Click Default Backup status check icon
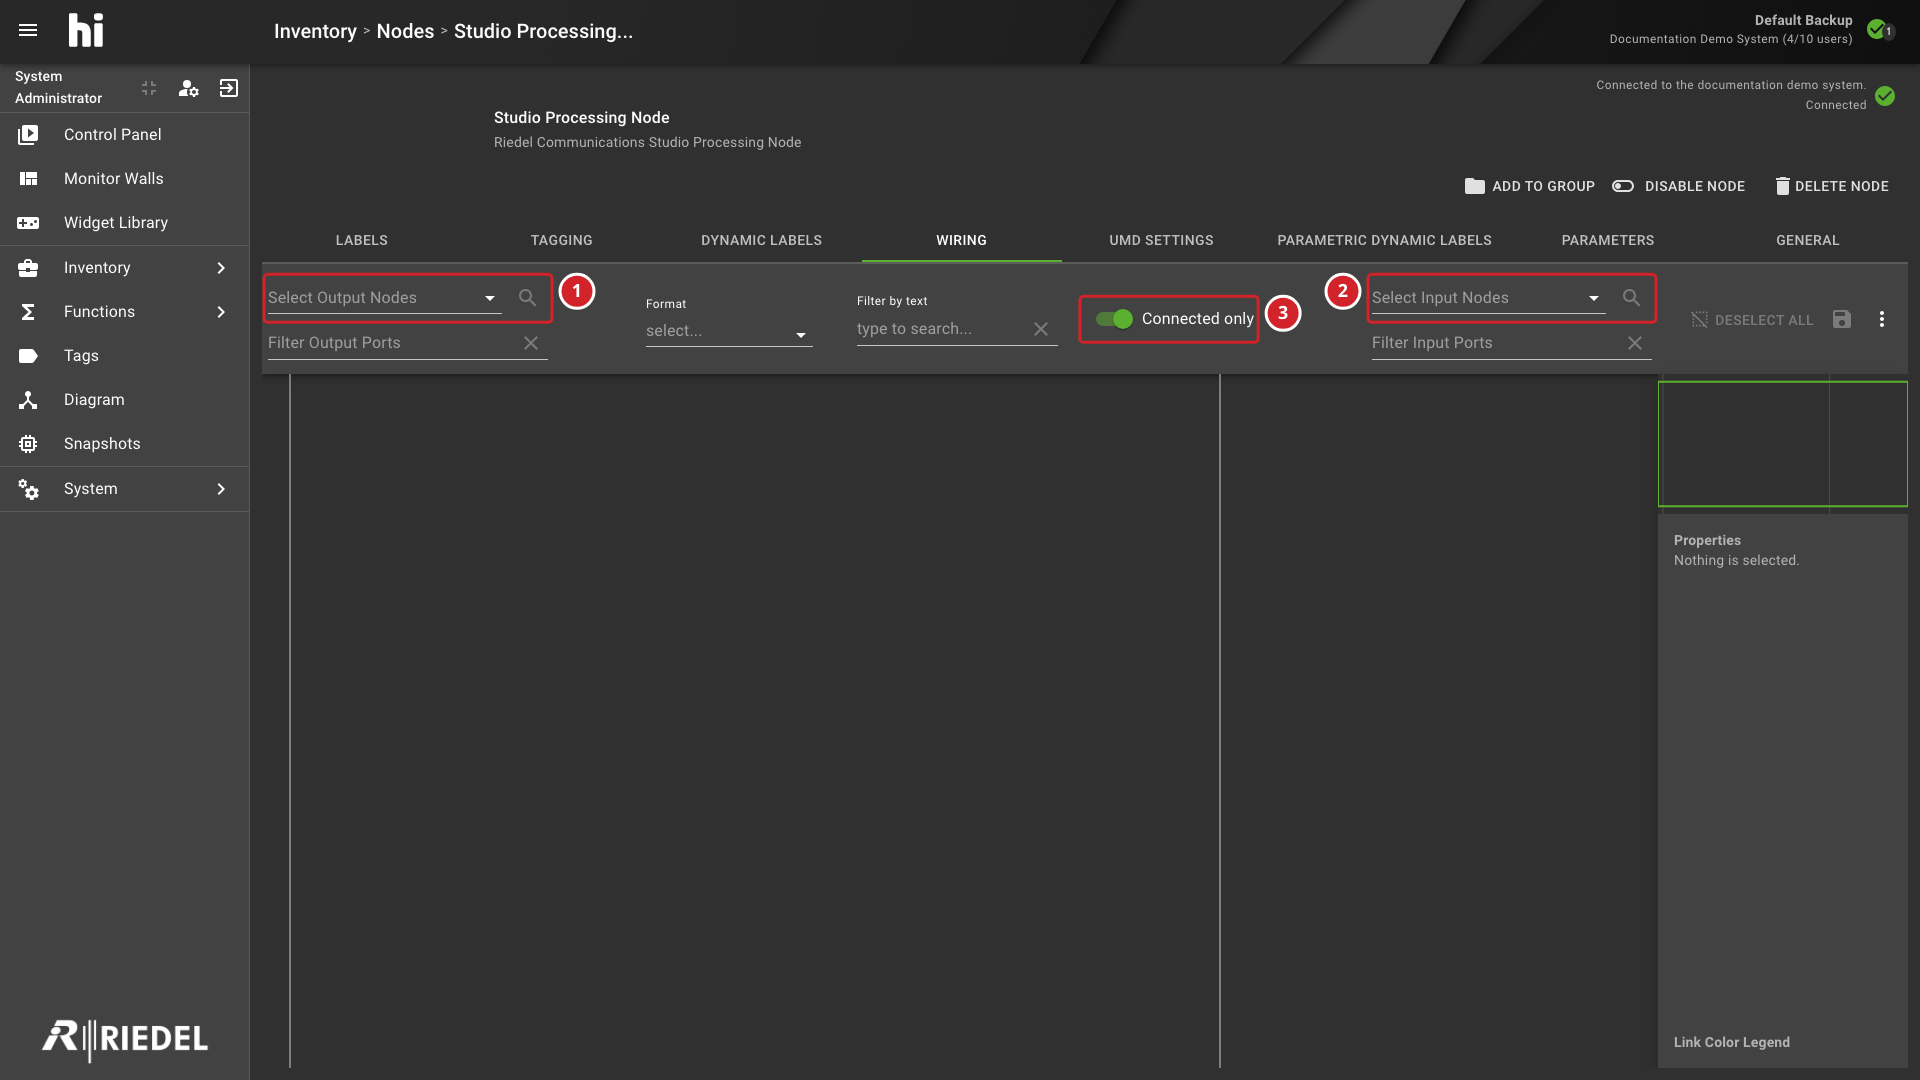 [x=1877, y=29]
